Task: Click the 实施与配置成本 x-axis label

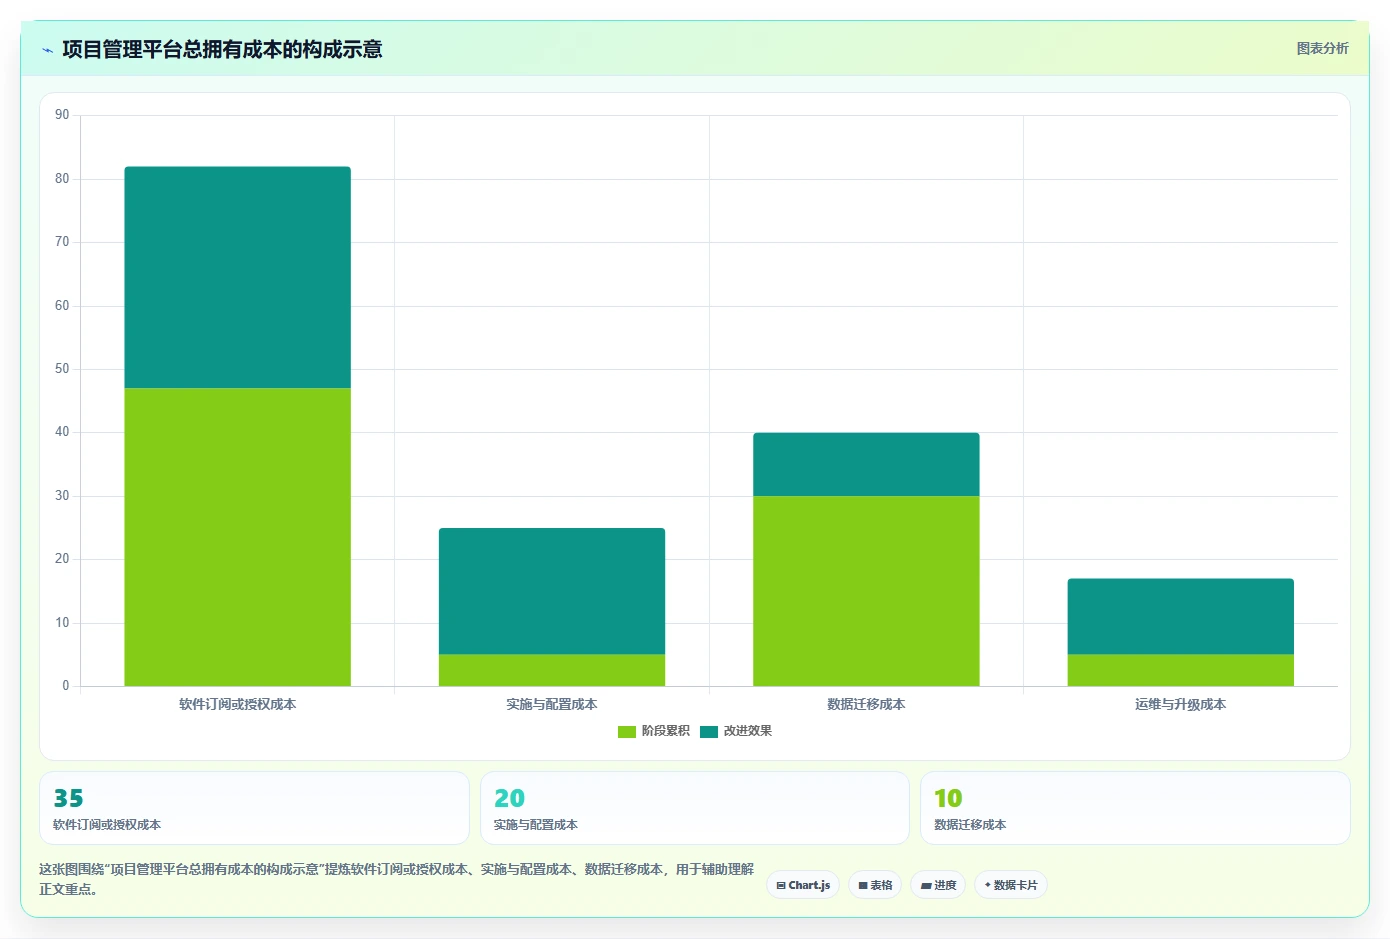Action: (x=552, y=704)
